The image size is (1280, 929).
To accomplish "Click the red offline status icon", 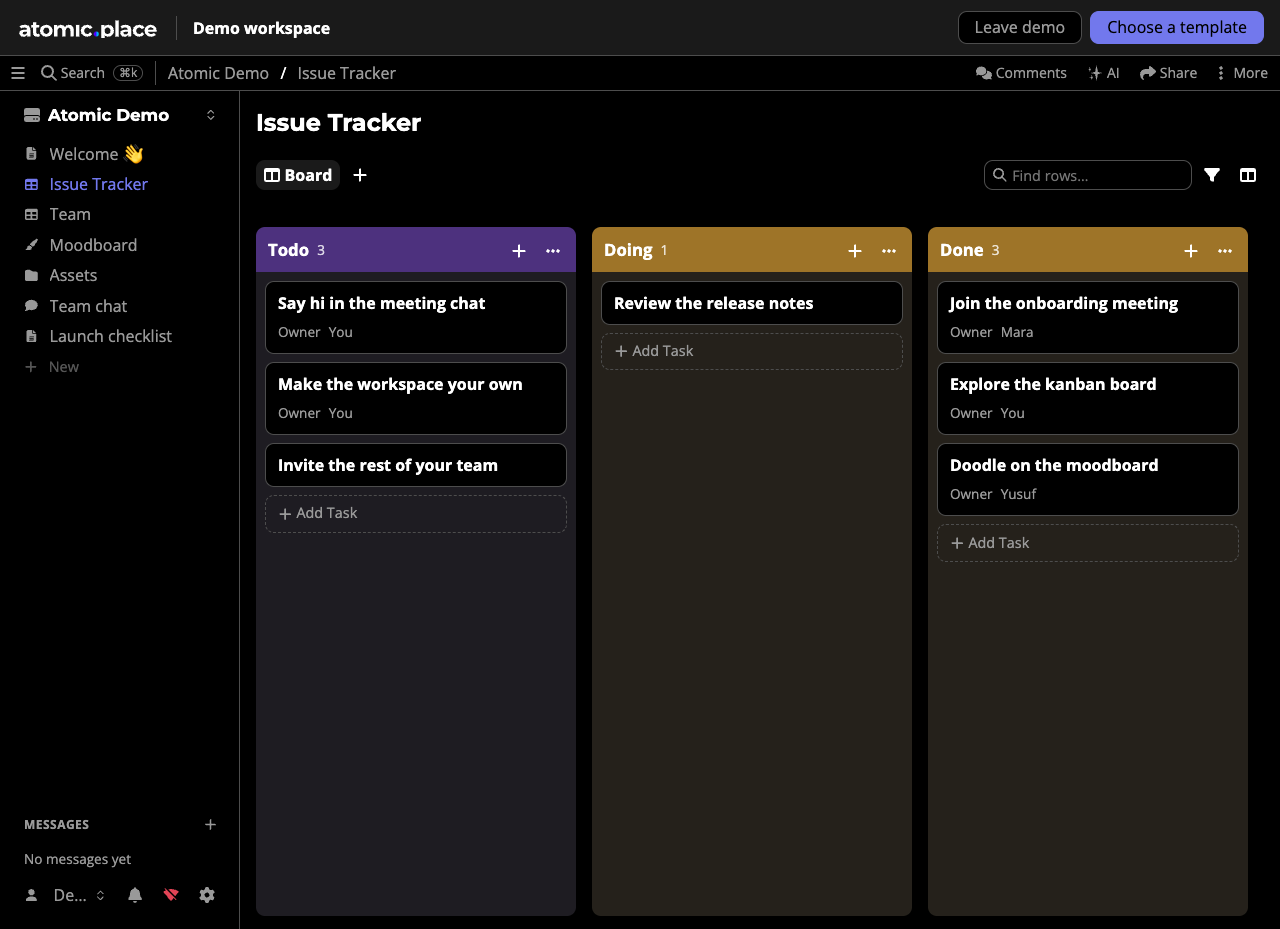I will coord(171,895).
